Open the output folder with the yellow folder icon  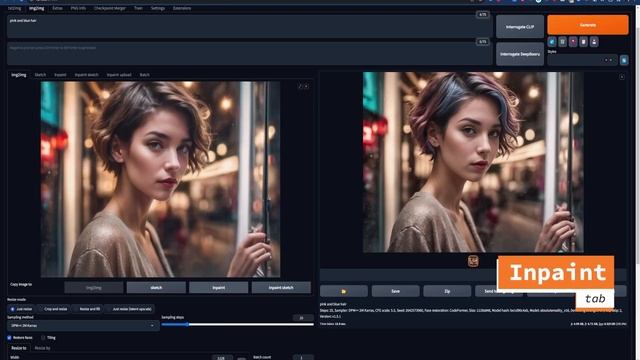click(344, 291)
